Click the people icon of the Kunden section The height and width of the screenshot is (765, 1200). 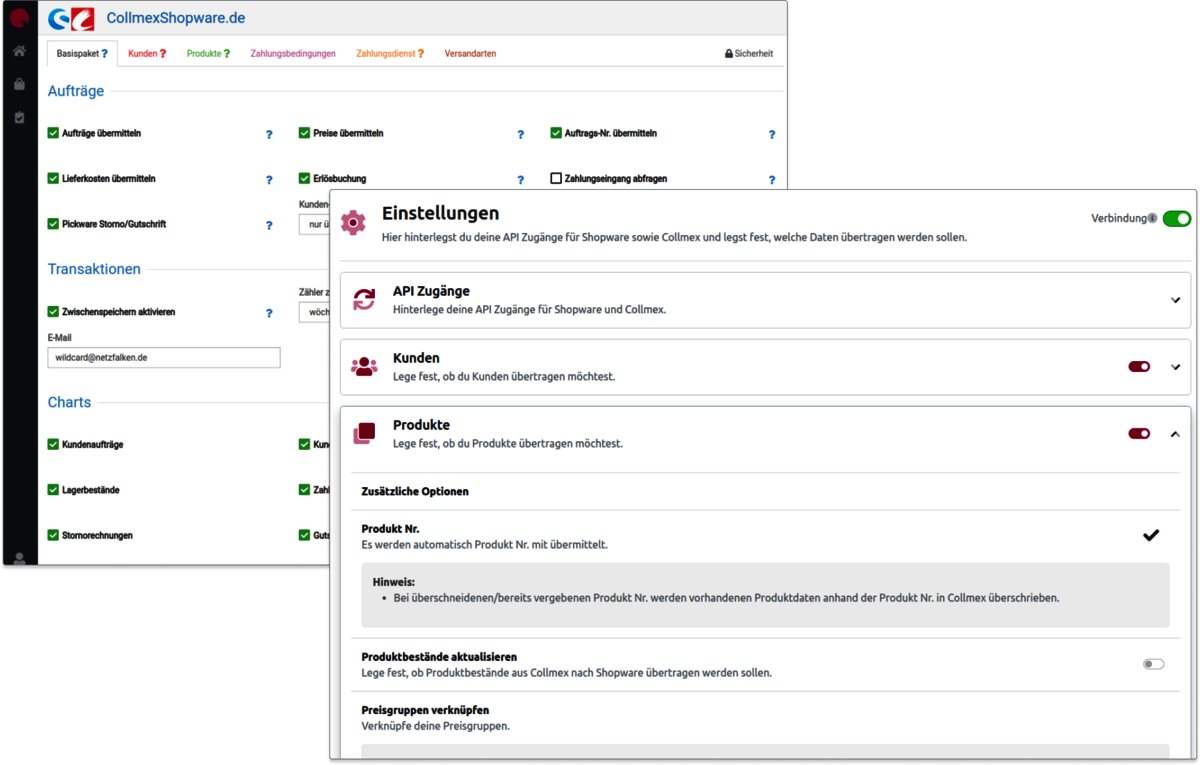364,366
